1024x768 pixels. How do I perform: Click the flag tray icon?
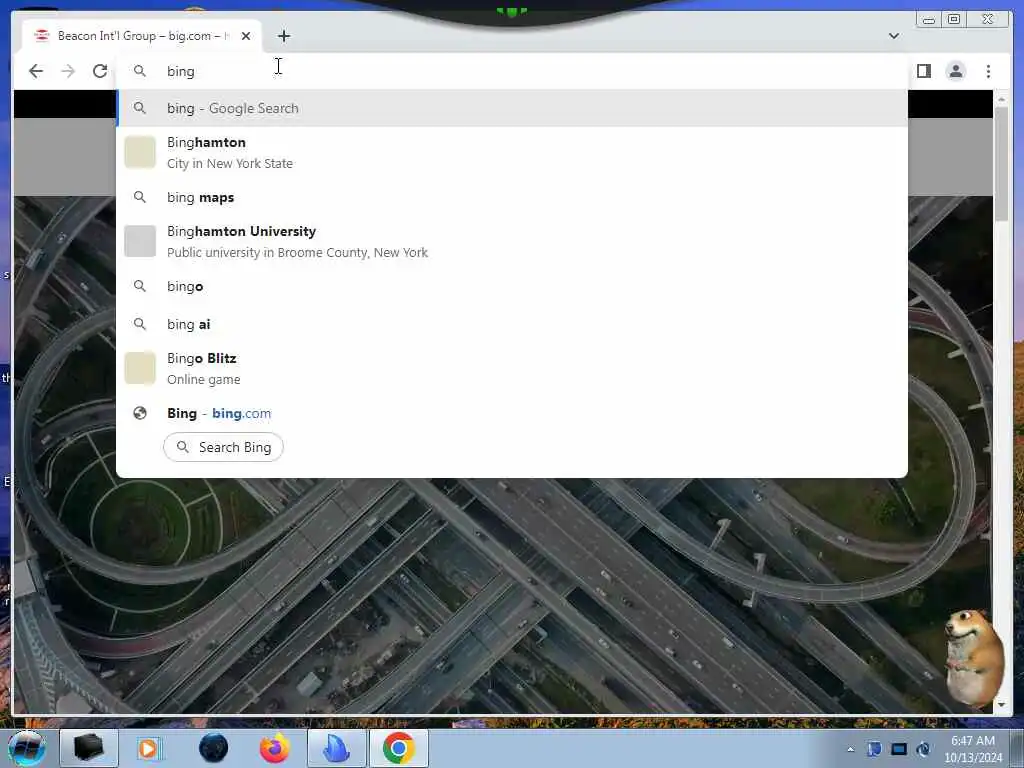point(874,748)
